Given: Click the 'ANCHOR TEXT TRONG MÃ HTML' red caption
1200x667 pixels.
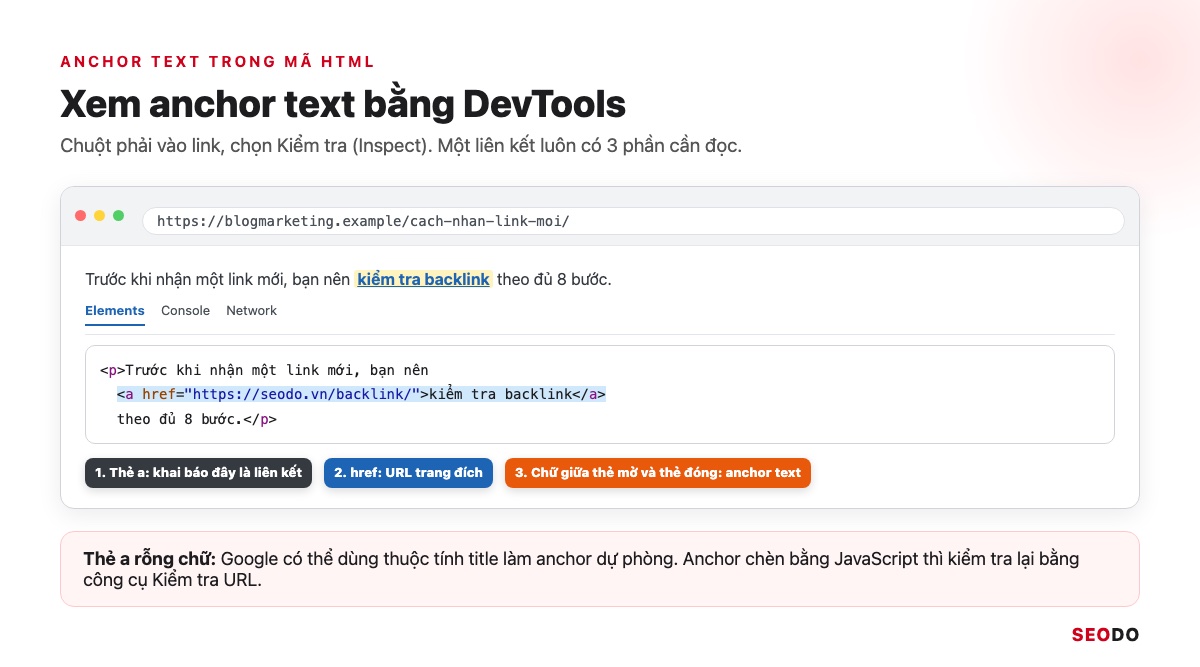Looking at the screenshot, I should [218, 62].
